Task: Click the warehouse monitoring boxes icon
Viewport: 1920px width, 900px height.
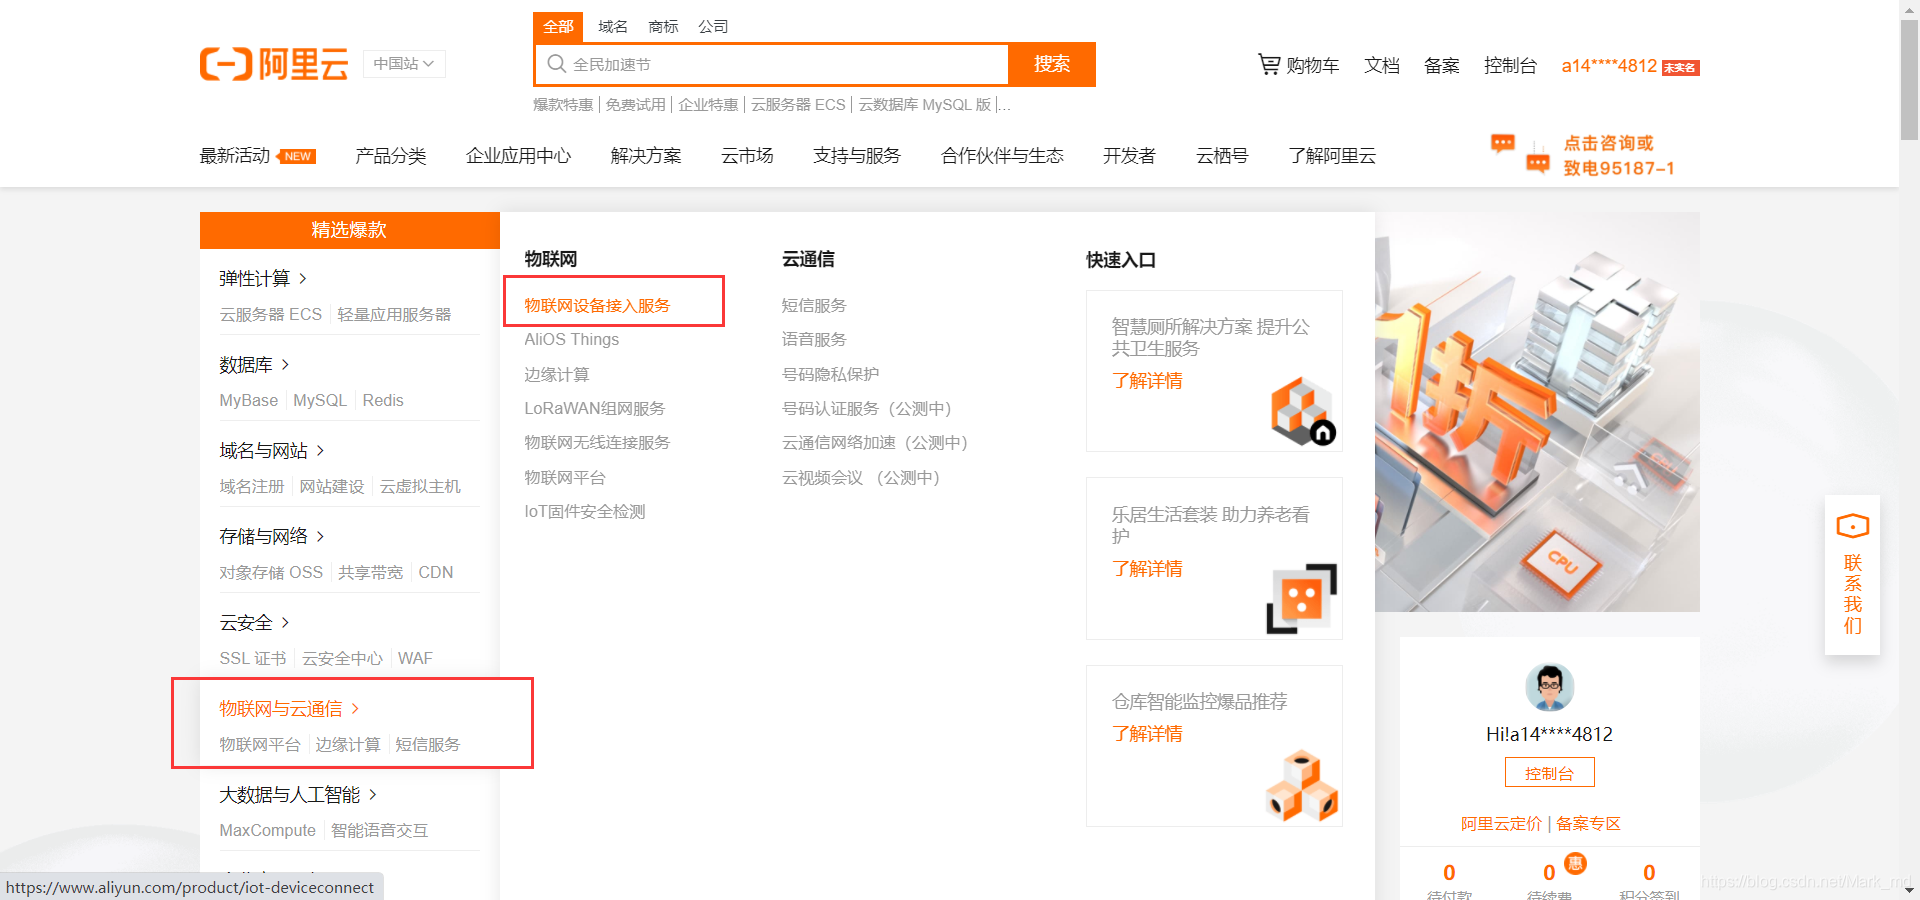Action: pos(1302,786)
